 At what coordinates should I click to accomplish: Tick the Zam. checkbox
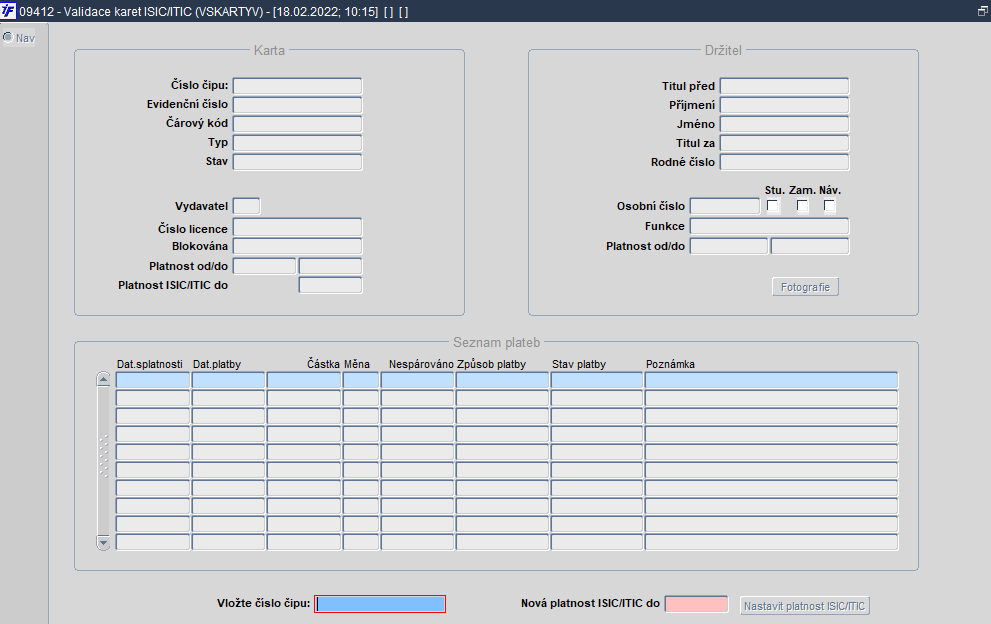[x=802, y=205]
